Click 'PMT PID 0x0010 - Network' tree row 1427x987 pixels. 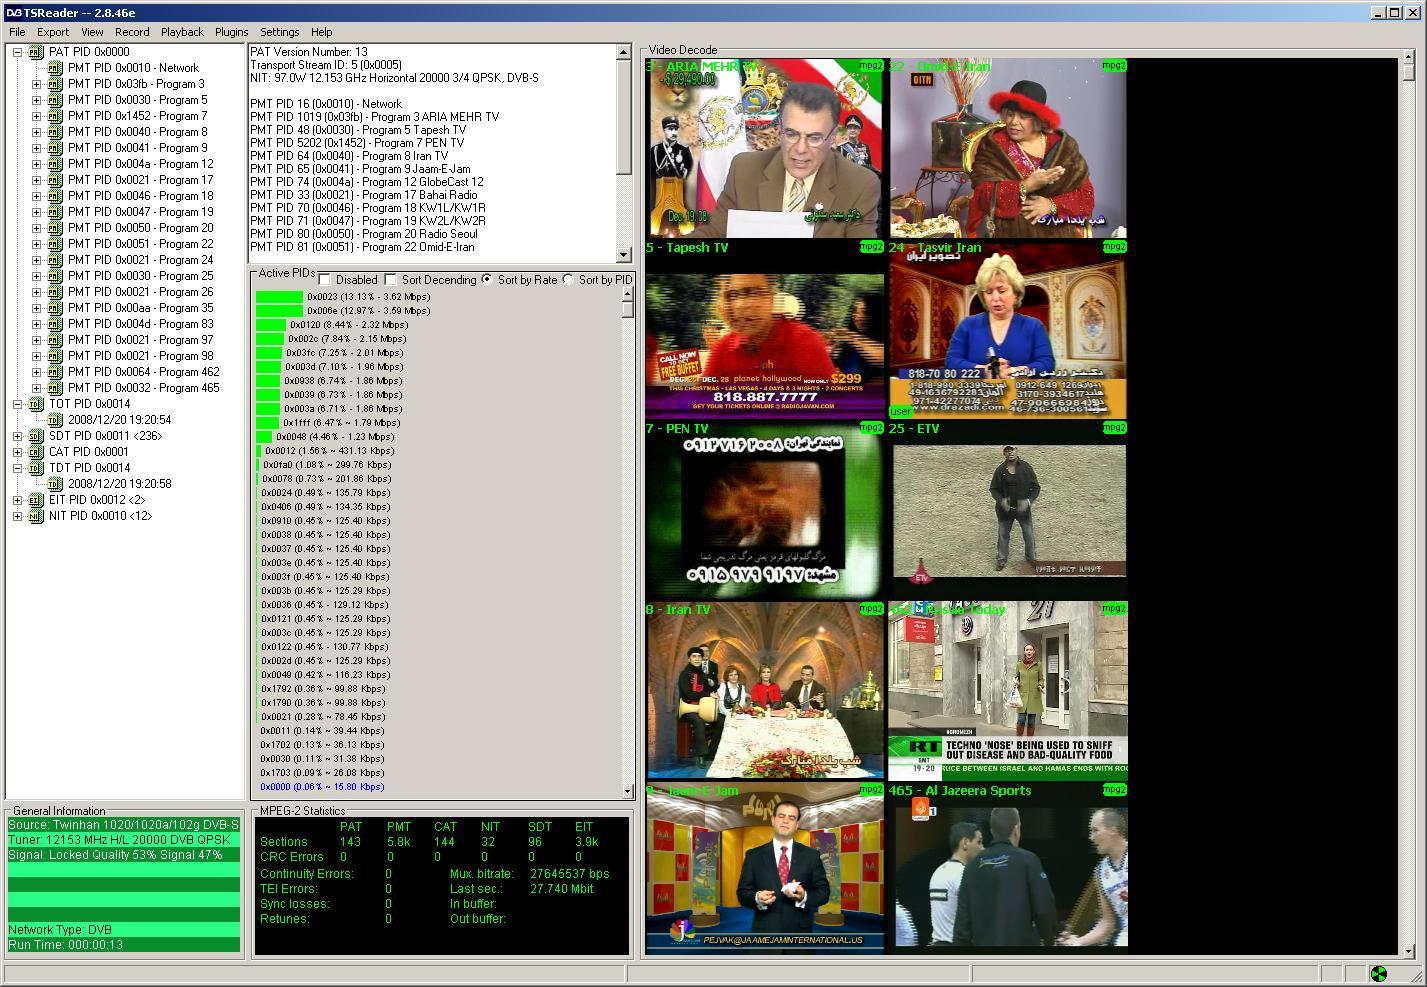click(x=133, y=68)
